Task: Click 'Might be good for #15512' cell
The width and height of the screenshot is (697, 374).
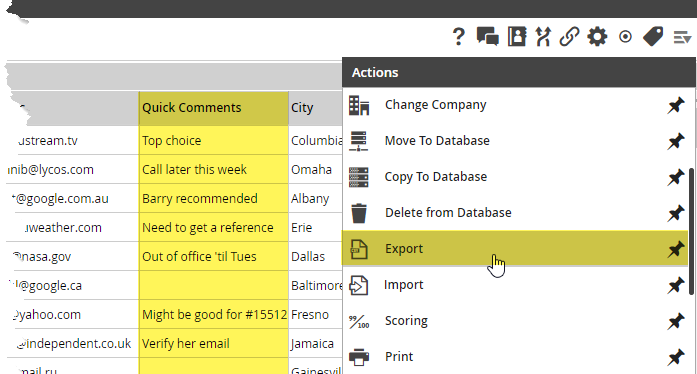Action: [x=213, y=314]
